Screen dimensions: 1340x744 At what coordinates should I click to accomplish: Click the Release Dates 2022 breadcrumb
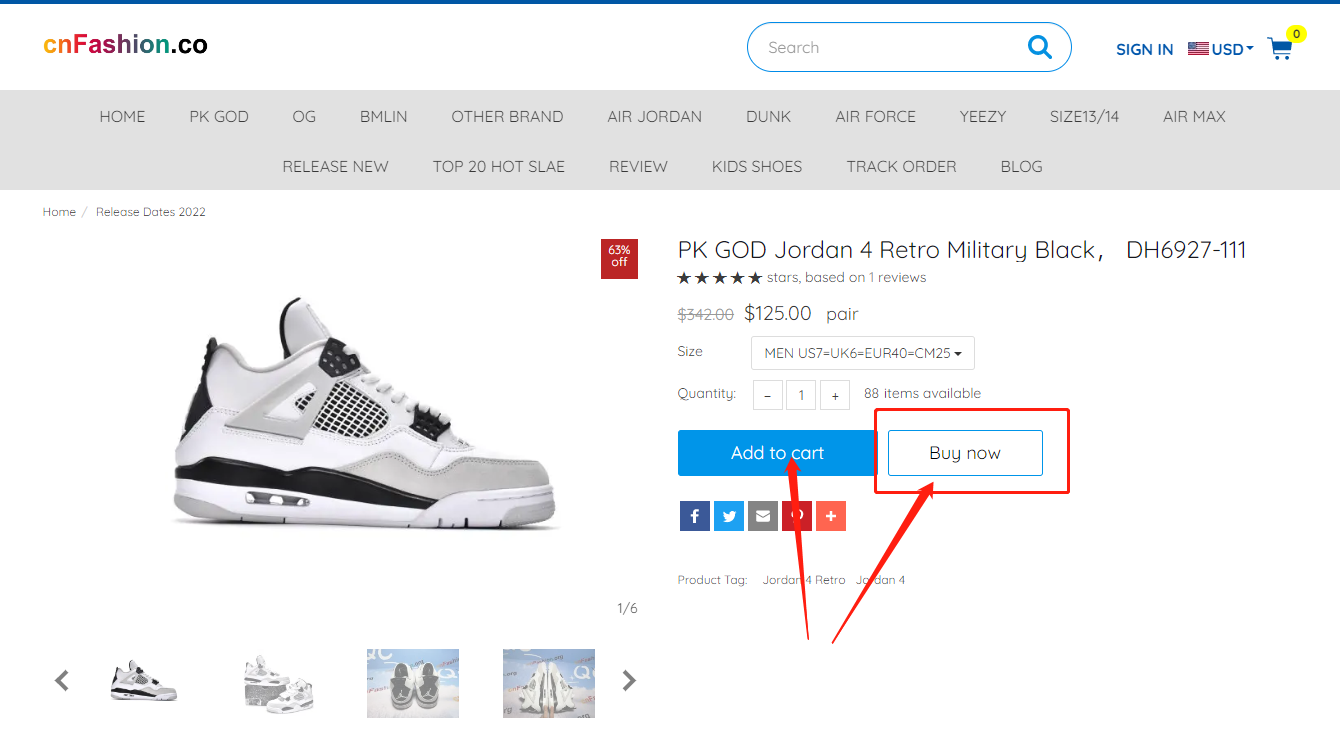click(151, 212)
